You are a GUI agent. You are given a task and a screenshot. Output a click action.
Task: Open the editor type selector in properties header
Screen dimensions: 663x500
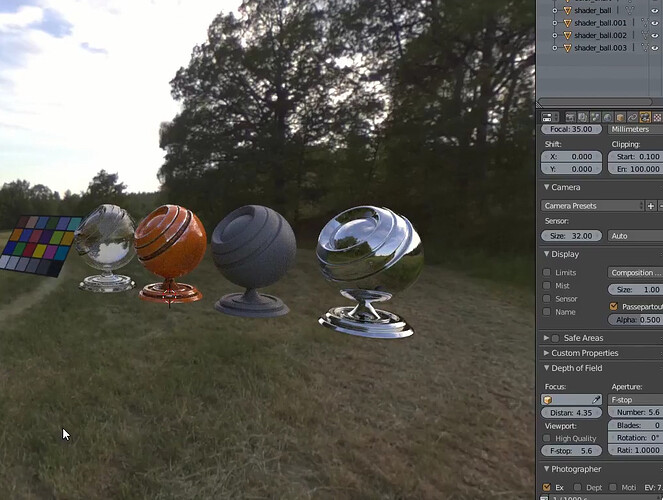point(550,117)
